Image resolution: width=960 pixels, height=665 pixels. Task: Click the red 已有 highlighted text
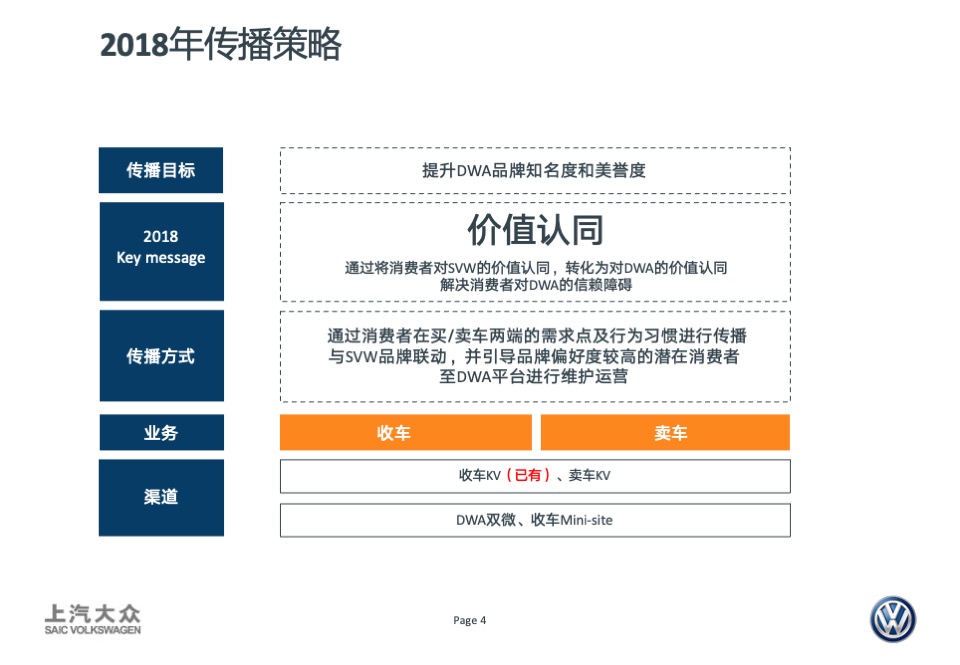[x=520, y=476]
